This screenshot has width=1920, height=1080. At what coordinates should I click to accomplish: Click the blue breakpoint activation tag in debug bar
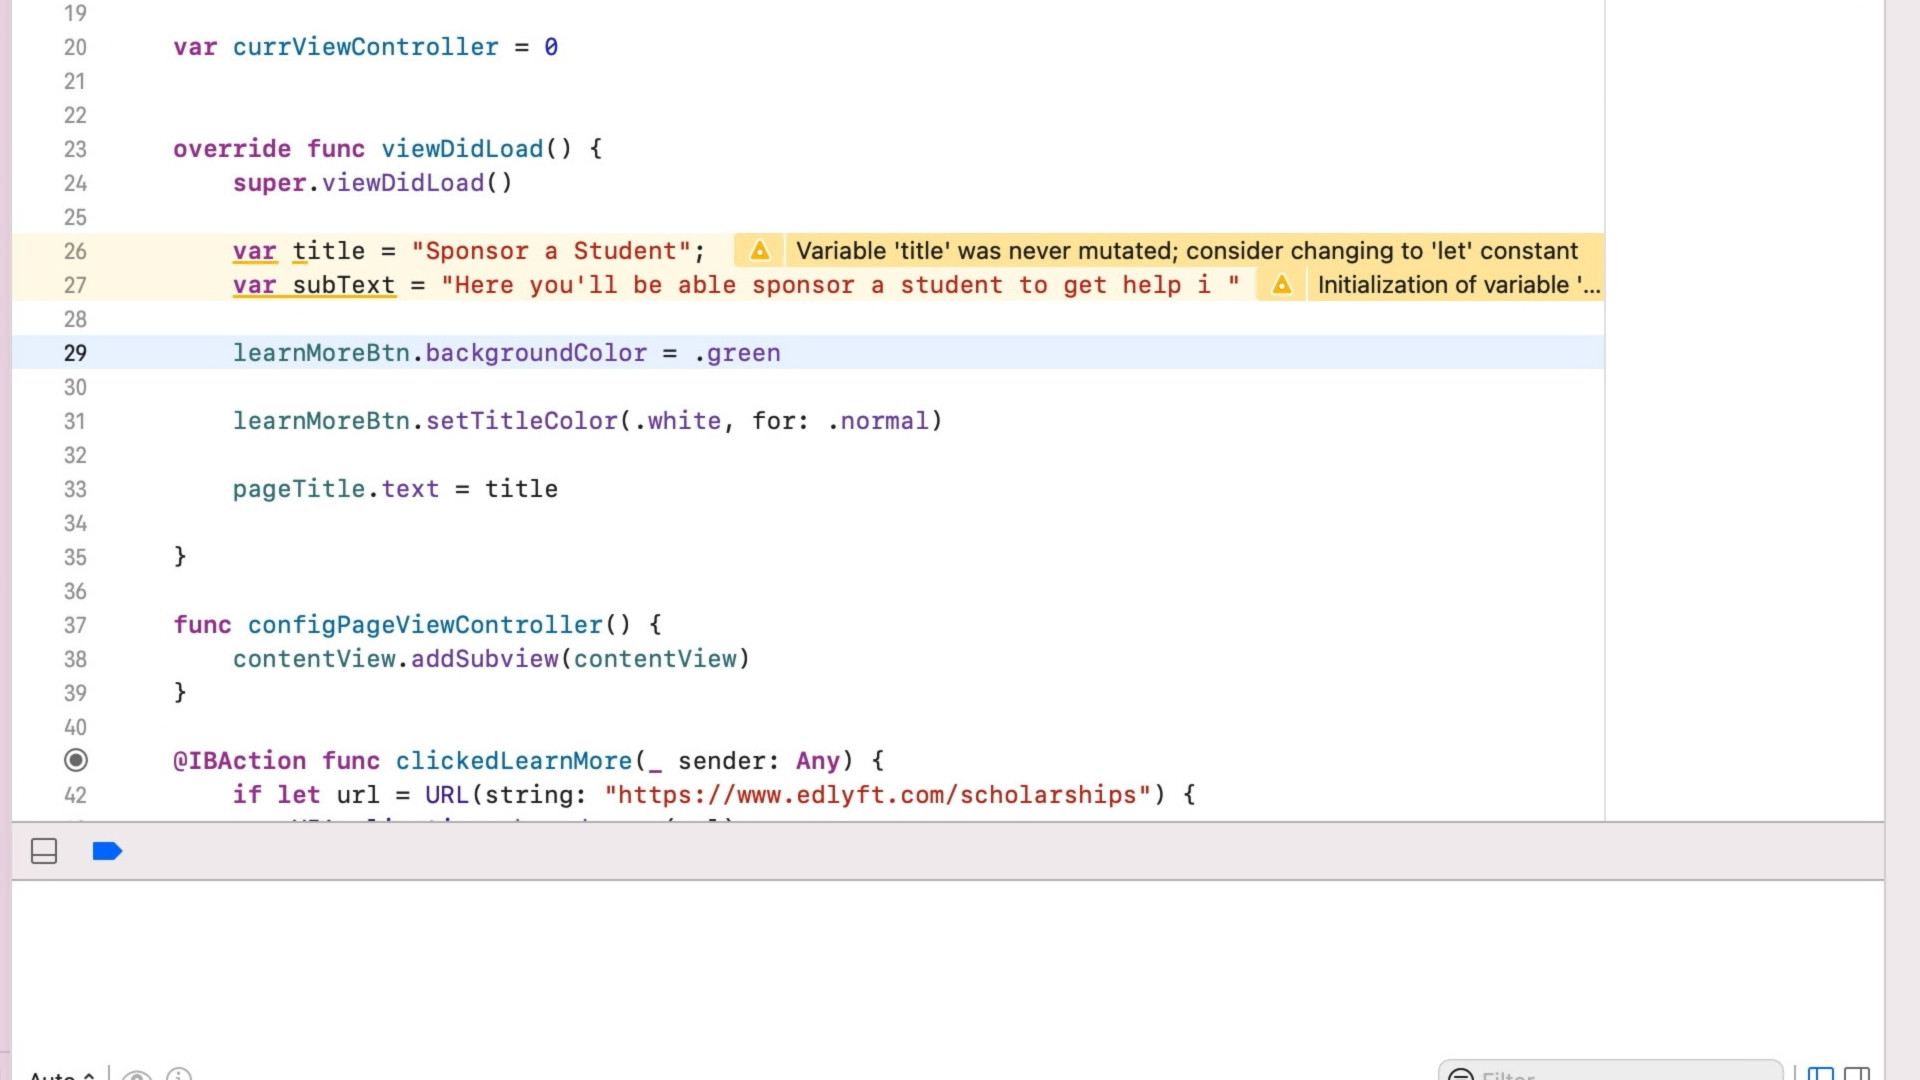pyautogui.click(x=107, y=851)
